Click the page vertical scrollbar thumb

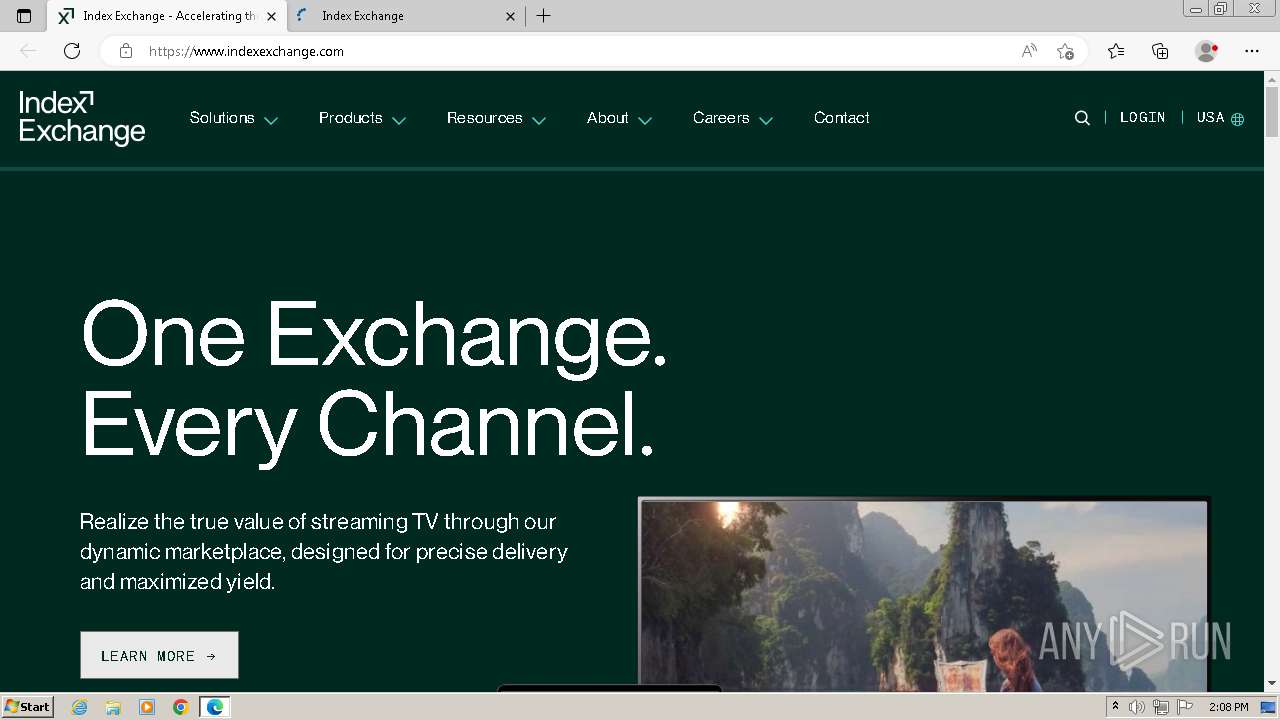tap(1272, 112)
